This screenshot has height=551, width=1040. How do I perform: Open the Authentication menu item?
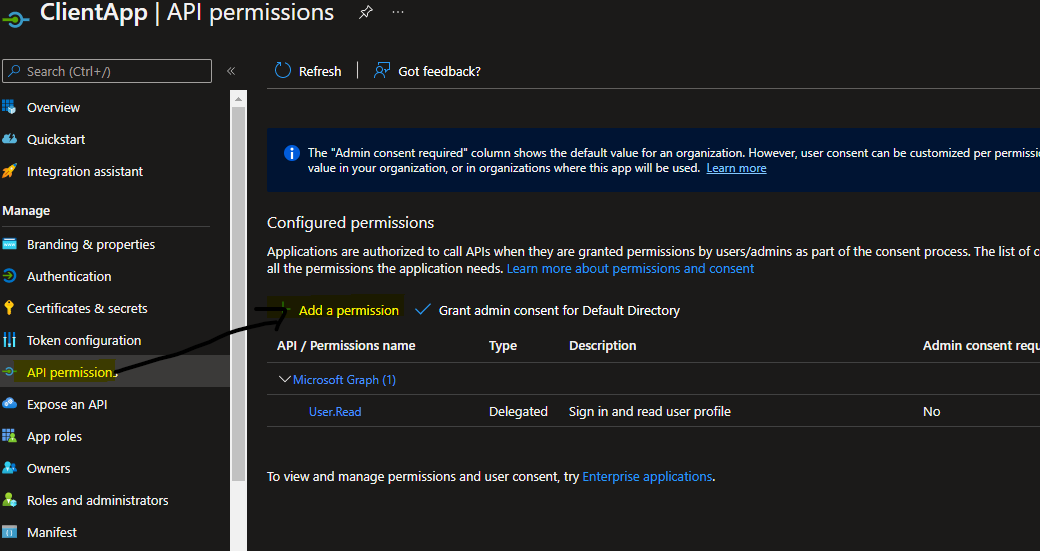tap(69, 276)
